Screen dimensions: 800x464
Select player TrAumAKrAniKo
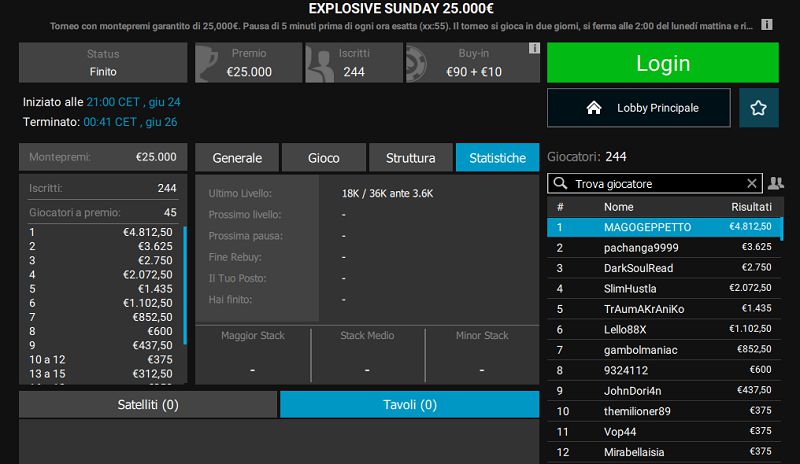pyautogui.click(x=663, y=309)
